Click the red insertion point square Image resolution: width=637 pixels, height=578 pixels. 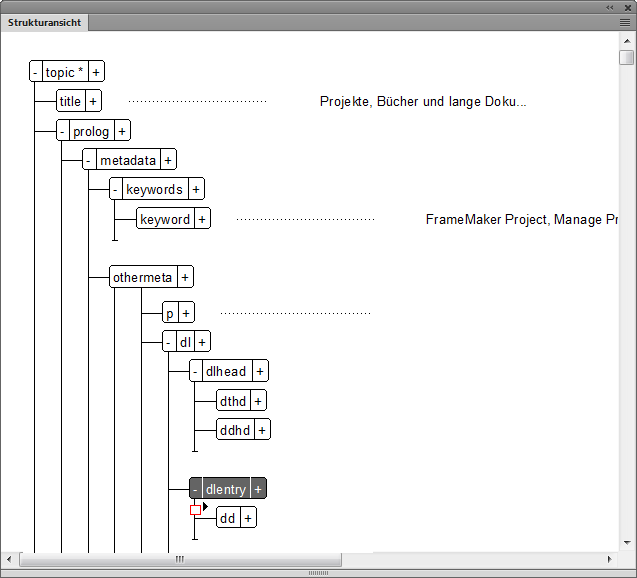[195, 510]
